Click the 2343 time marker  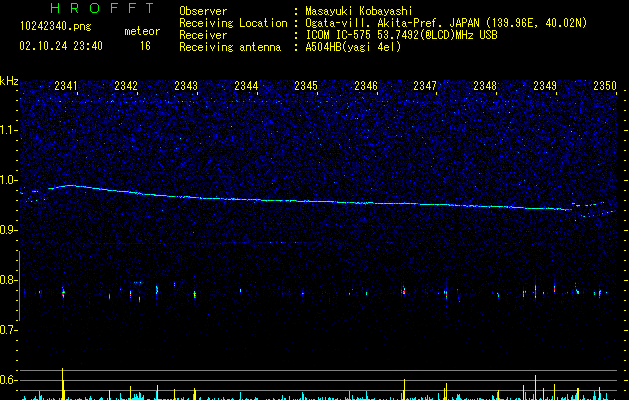click(x=186, y=85)
